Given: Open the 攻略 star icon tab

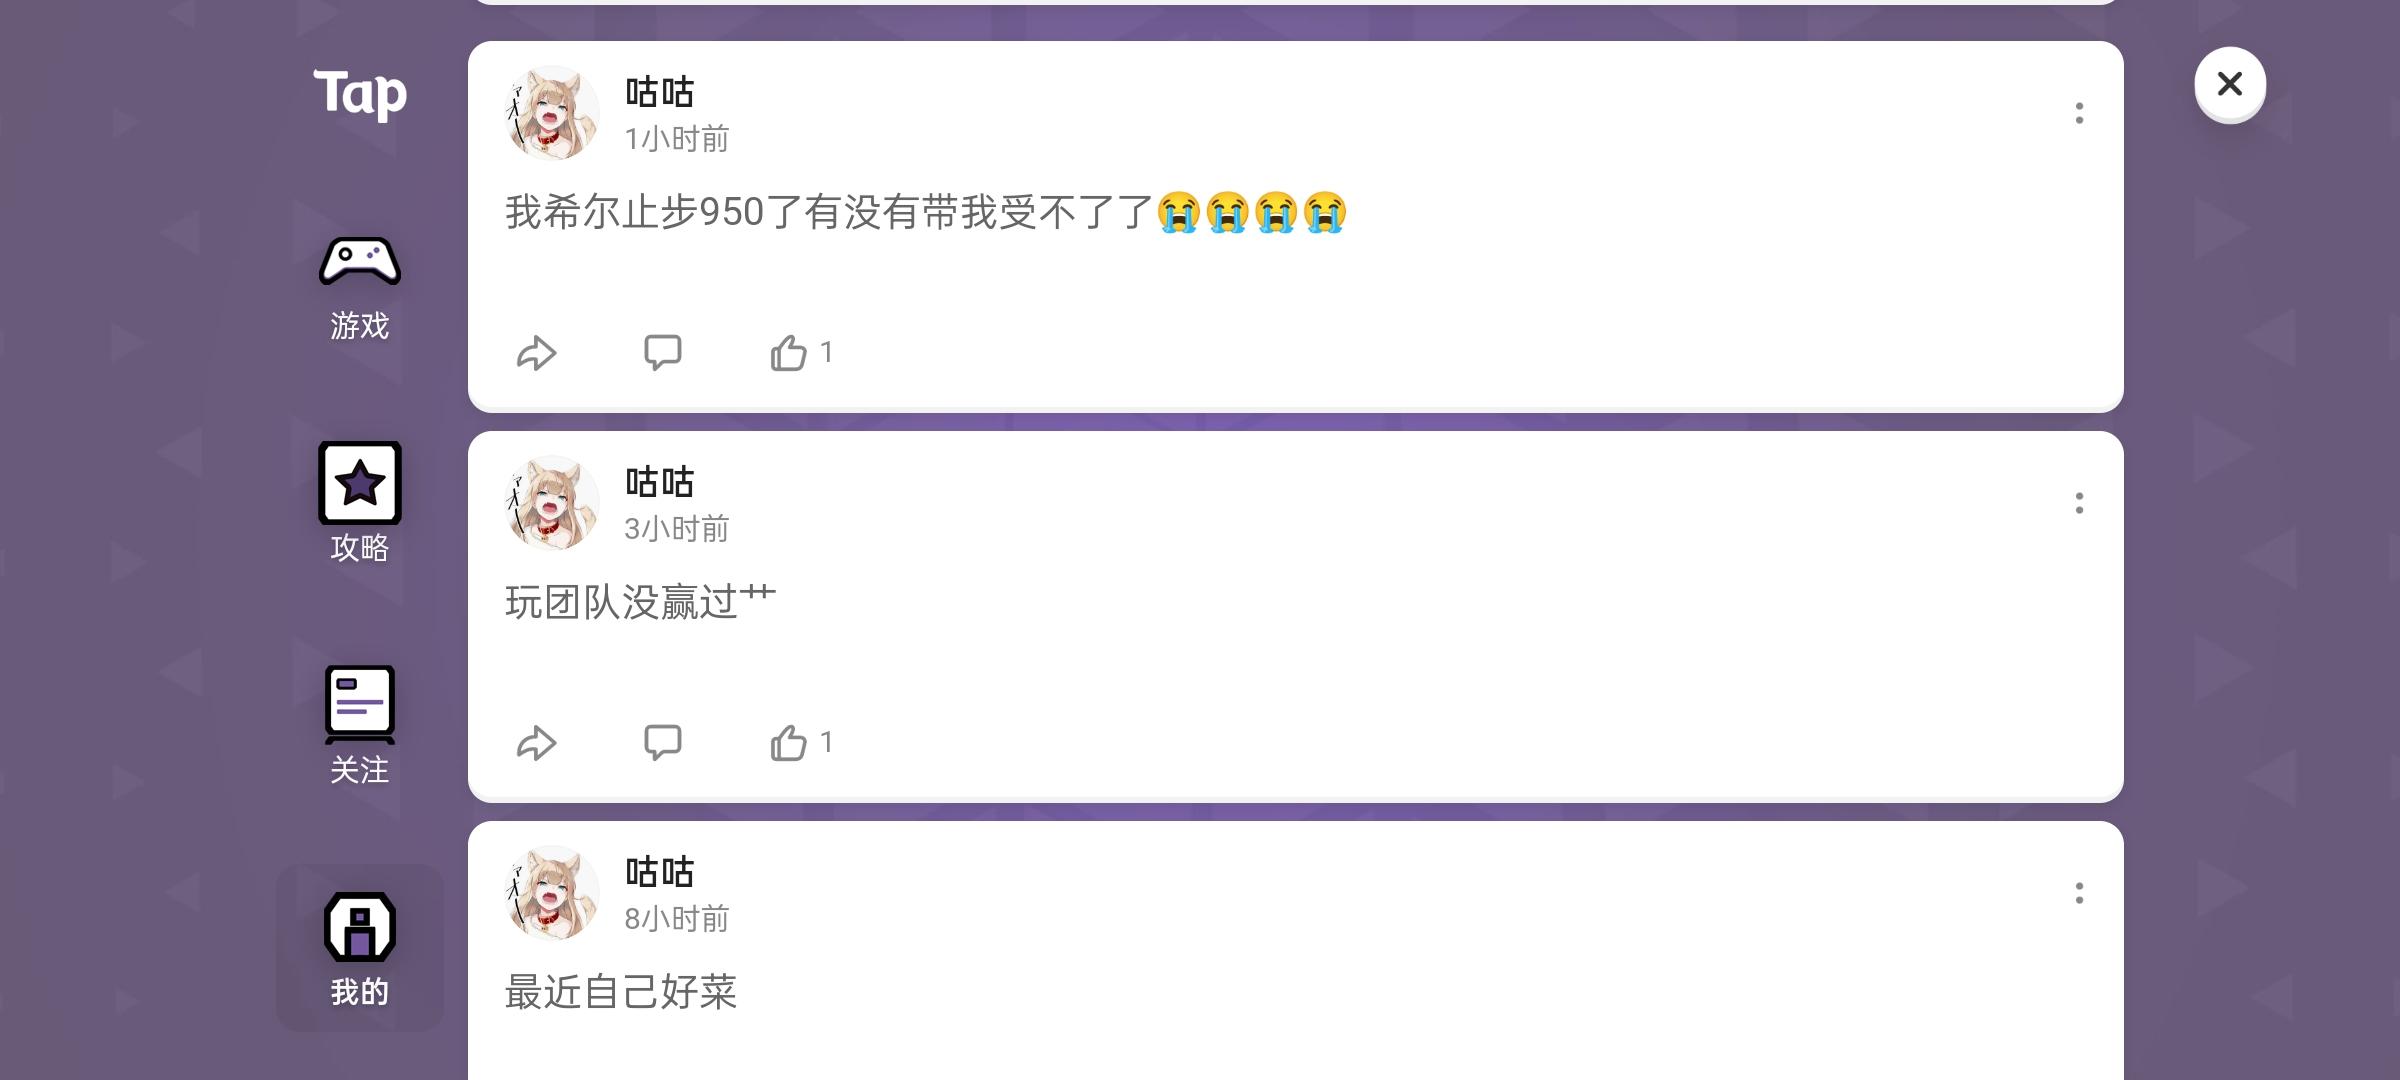Looking at the screenshot, I should [x=360, y=503].
